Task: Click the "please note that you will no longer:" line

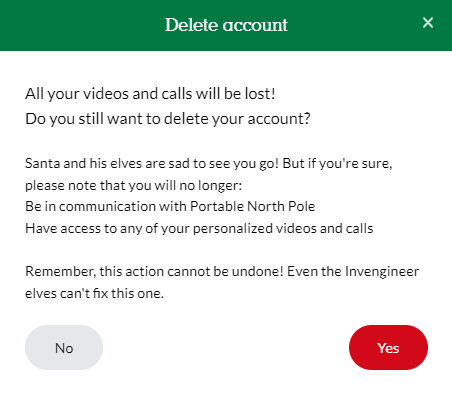Action: (x=134, y=185)
